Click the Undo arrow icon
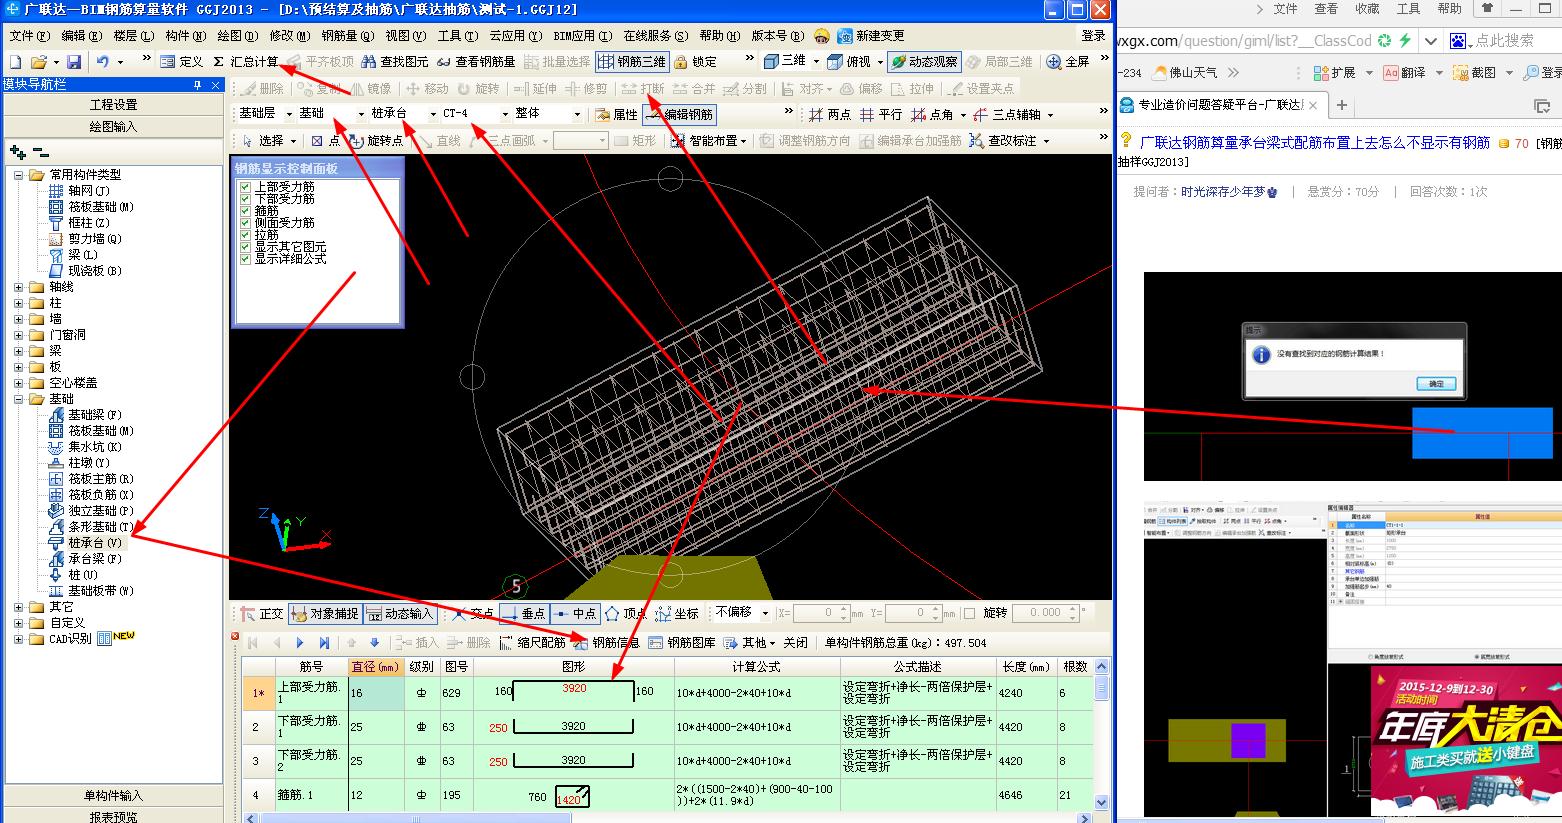The height and width of the screenshot is (823, 1562). [102, 62]
